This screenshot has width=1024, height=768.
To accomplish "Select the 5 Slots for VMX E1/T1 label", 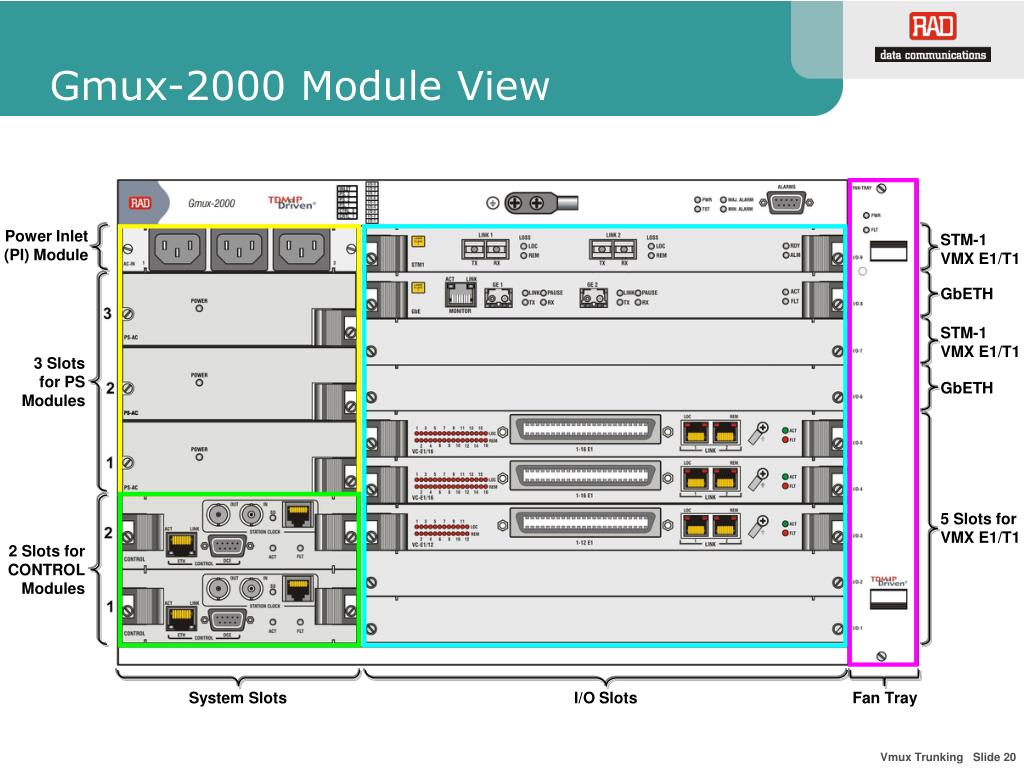I will coord(979,528).
